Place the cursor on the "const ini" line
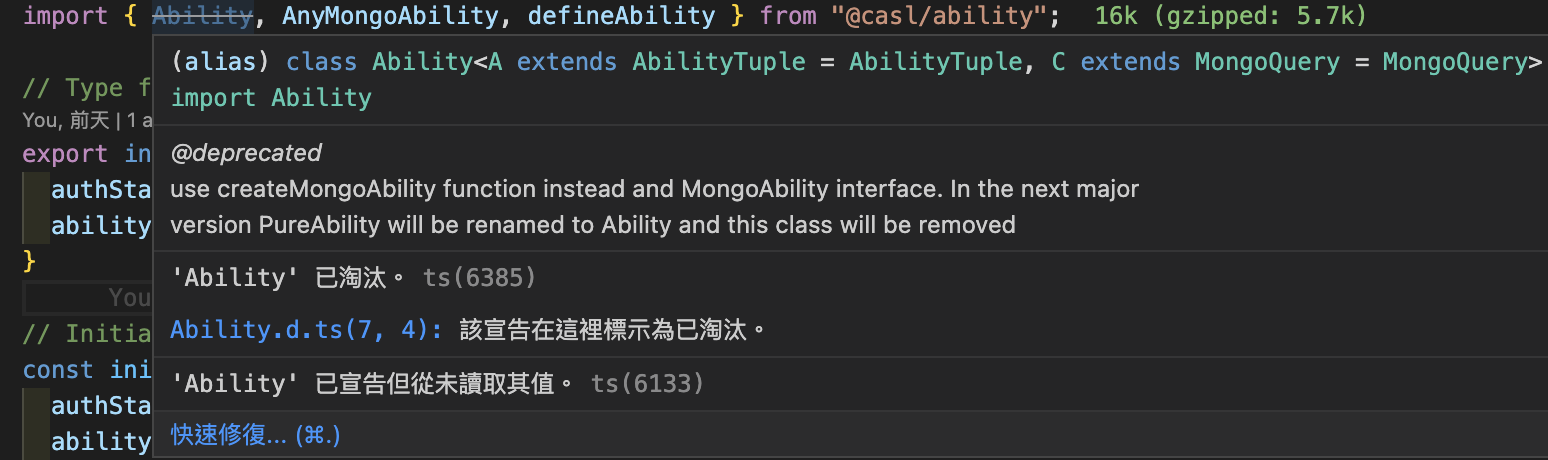This screenshot has width=1548, height=460. point(87,370)
